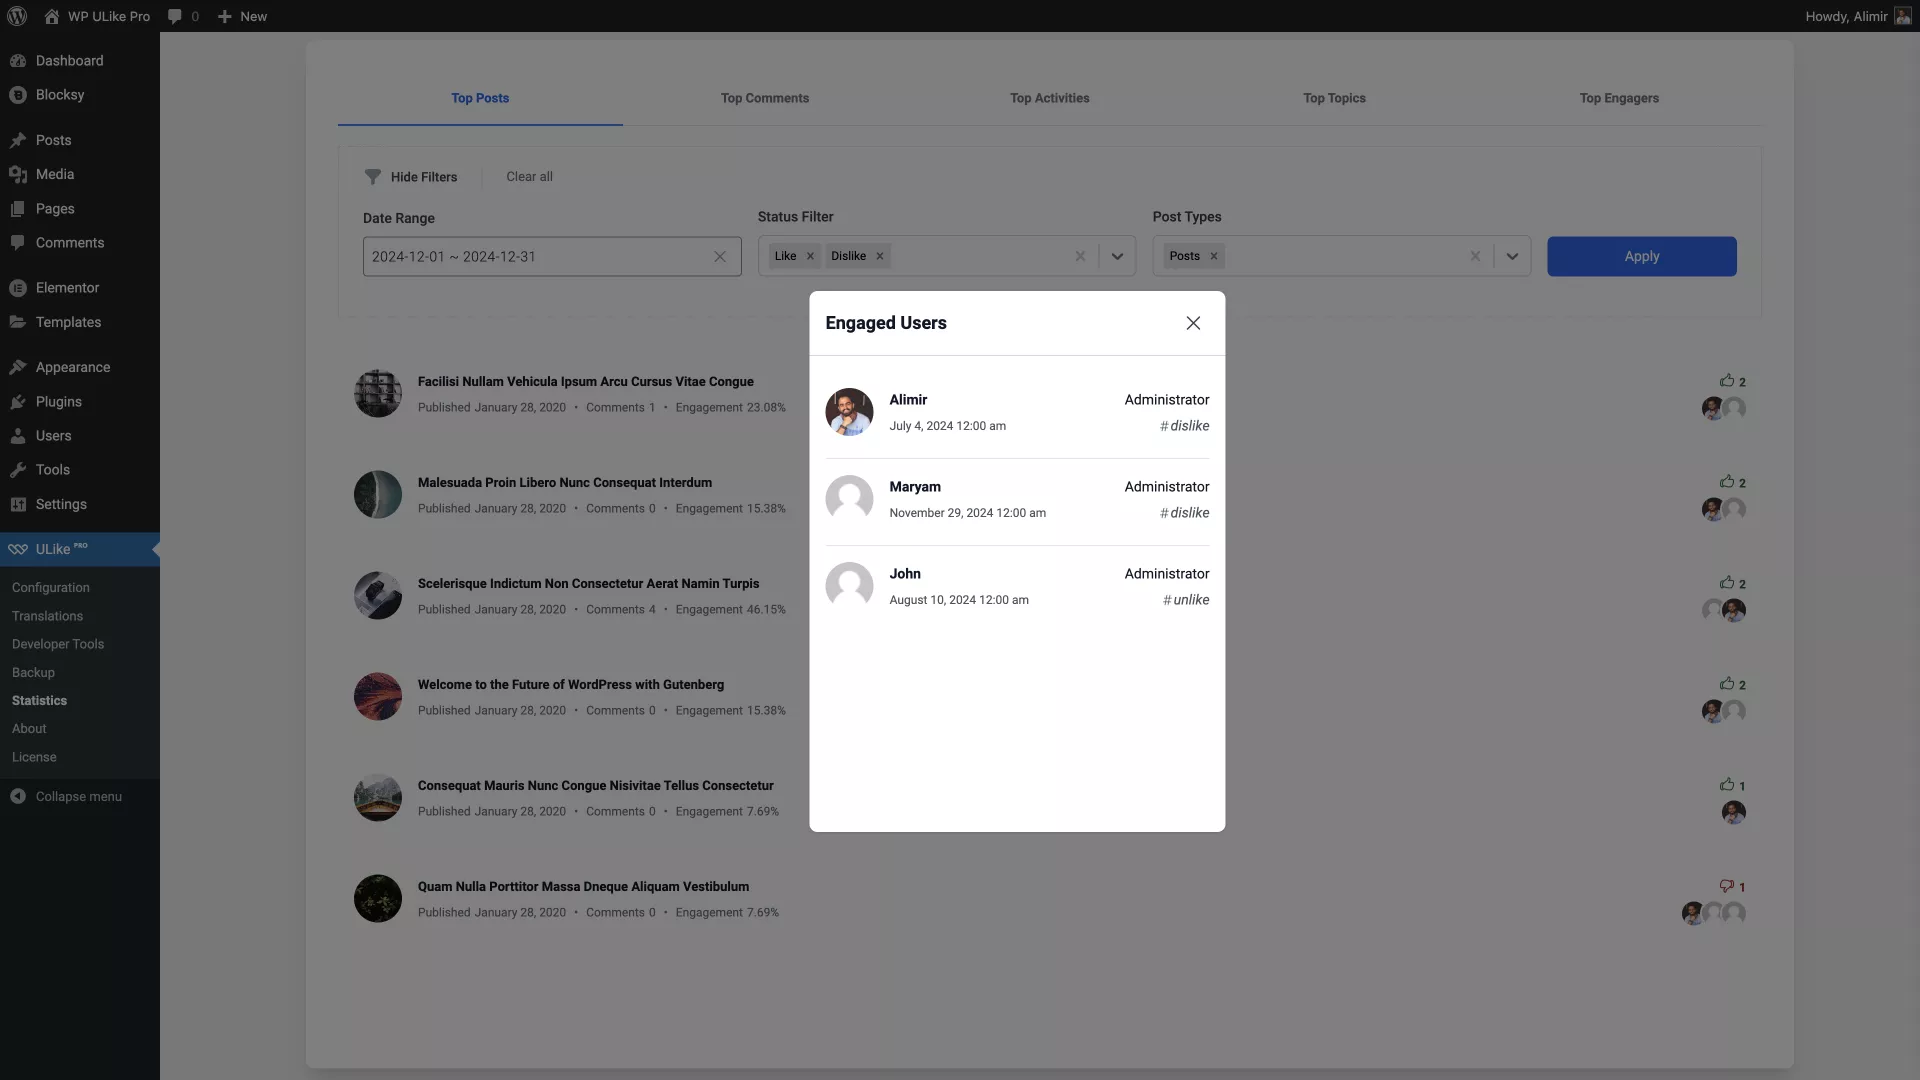Open Plugins from sidebar icon

tap(18, 402)
